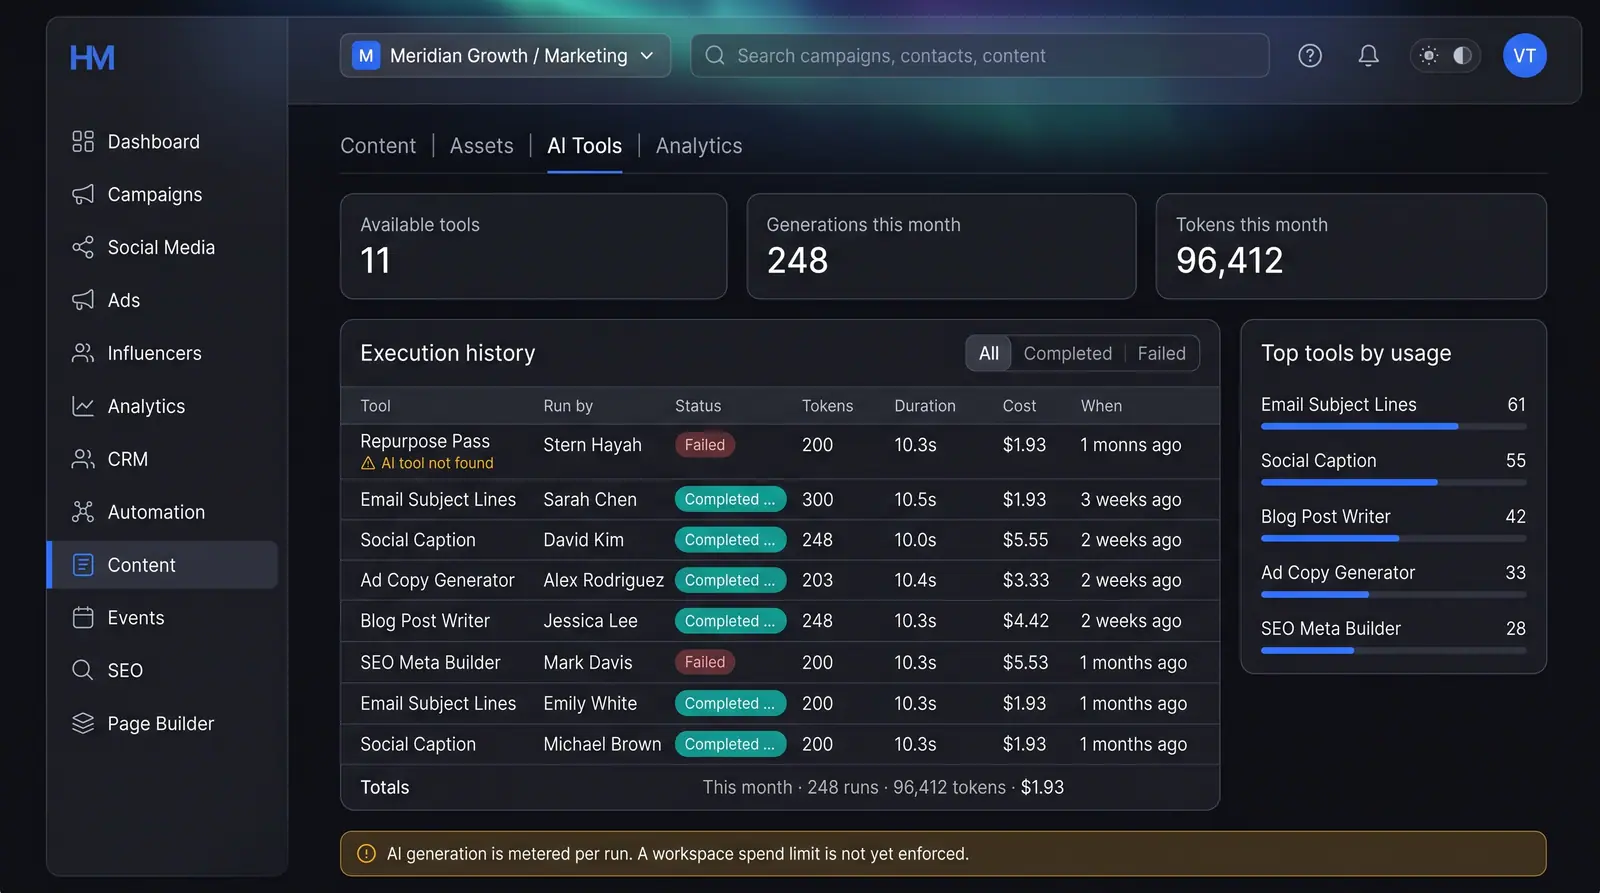Click the Social Media share icon
The height and width of the screenshot is (893, 1600).
[83, 247]
